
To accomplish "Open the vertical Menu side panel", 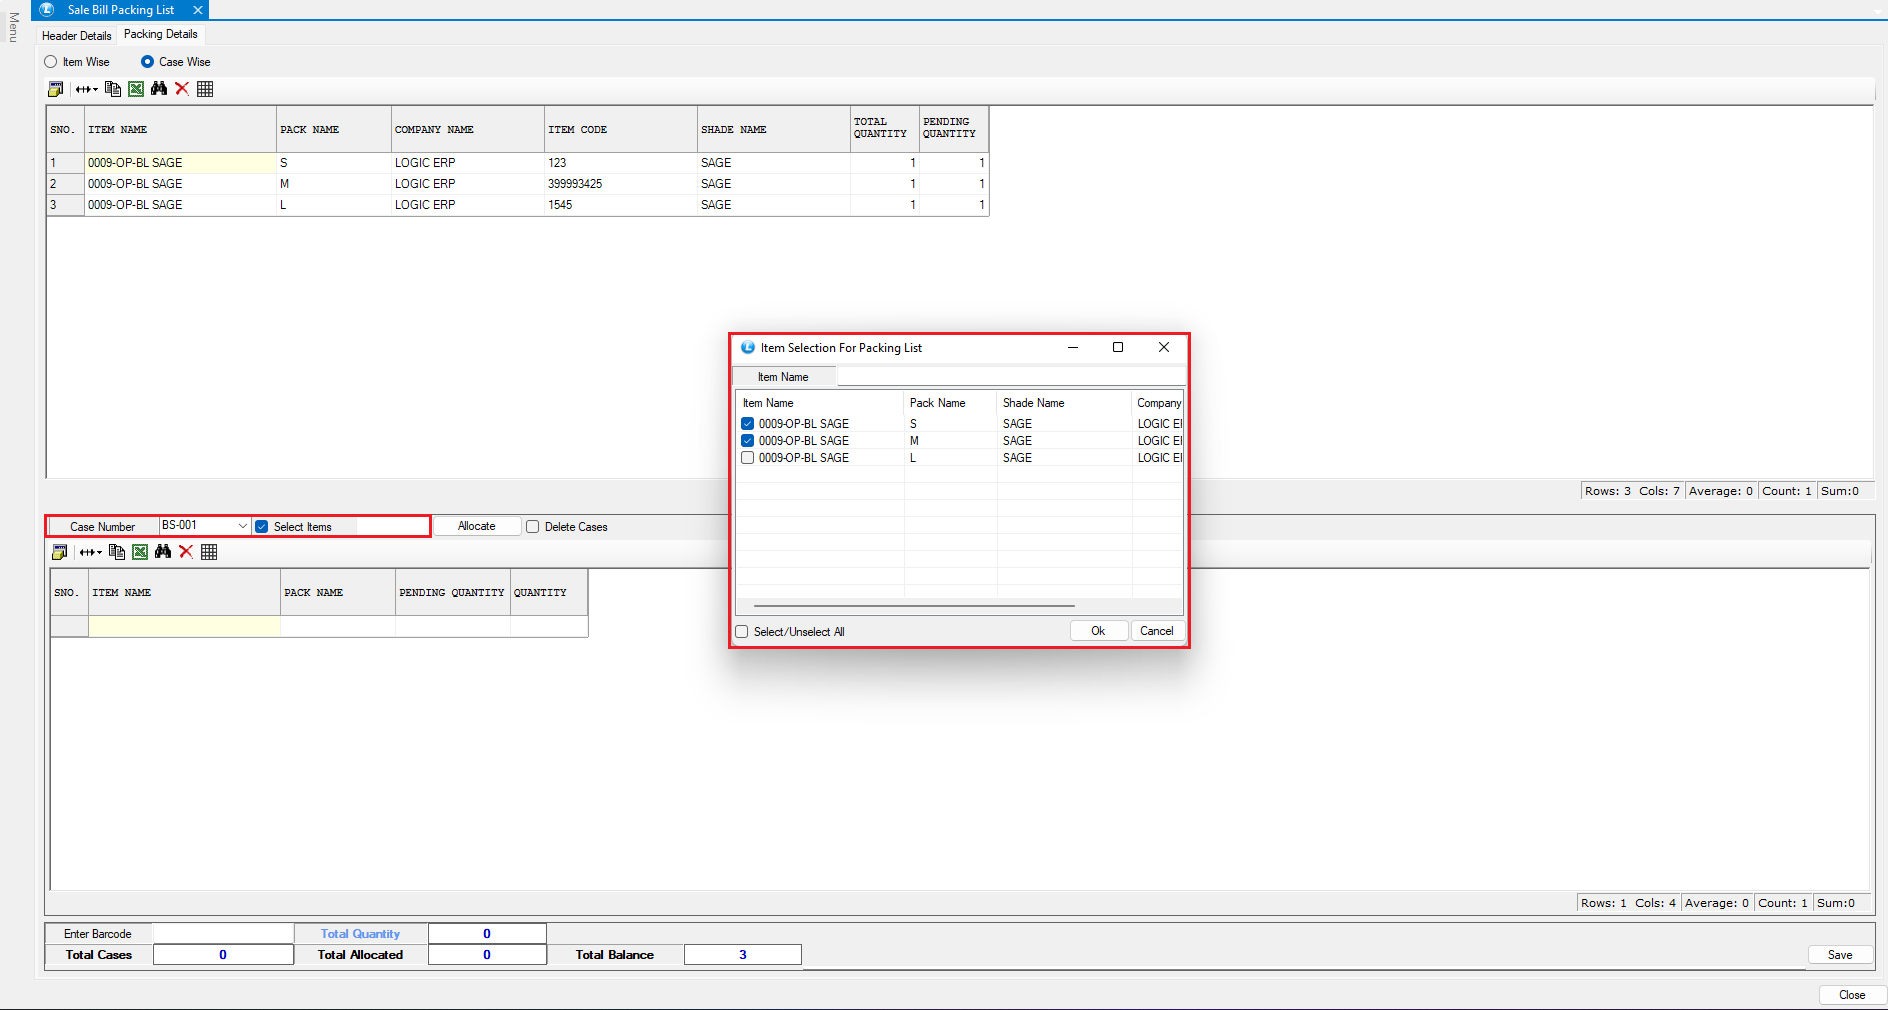I will (13, 28).
